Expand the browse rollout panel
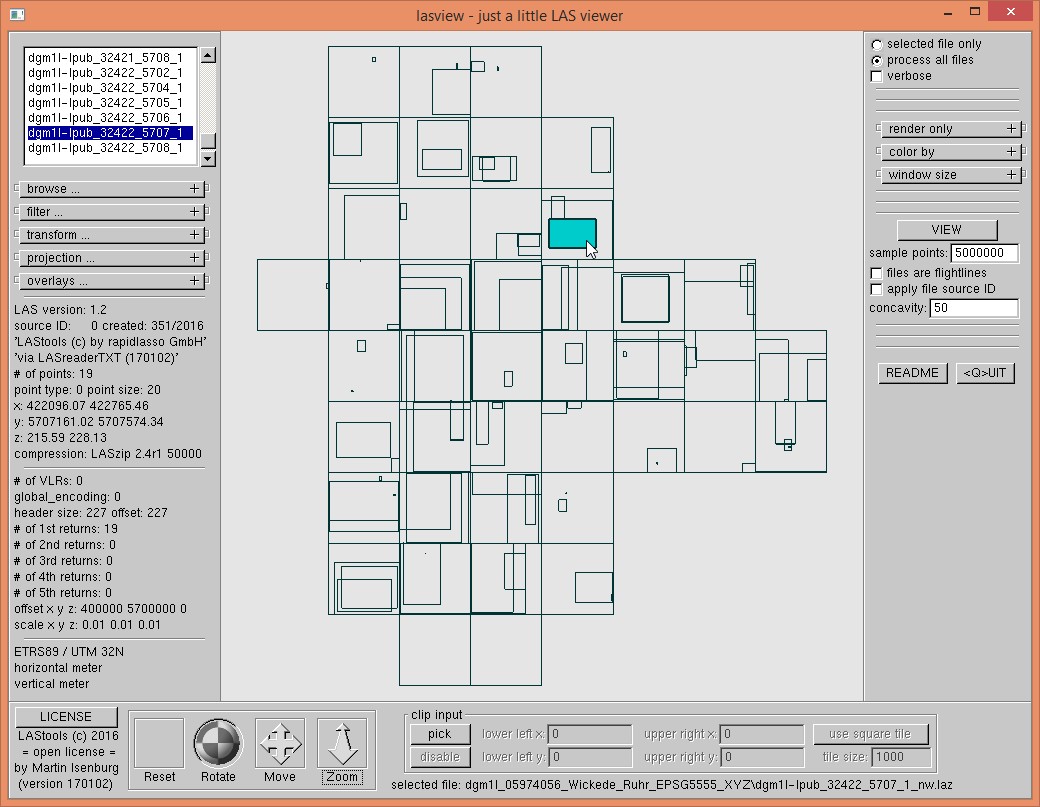The height and width of the screenshot is (807, 1040). (110, 189)
